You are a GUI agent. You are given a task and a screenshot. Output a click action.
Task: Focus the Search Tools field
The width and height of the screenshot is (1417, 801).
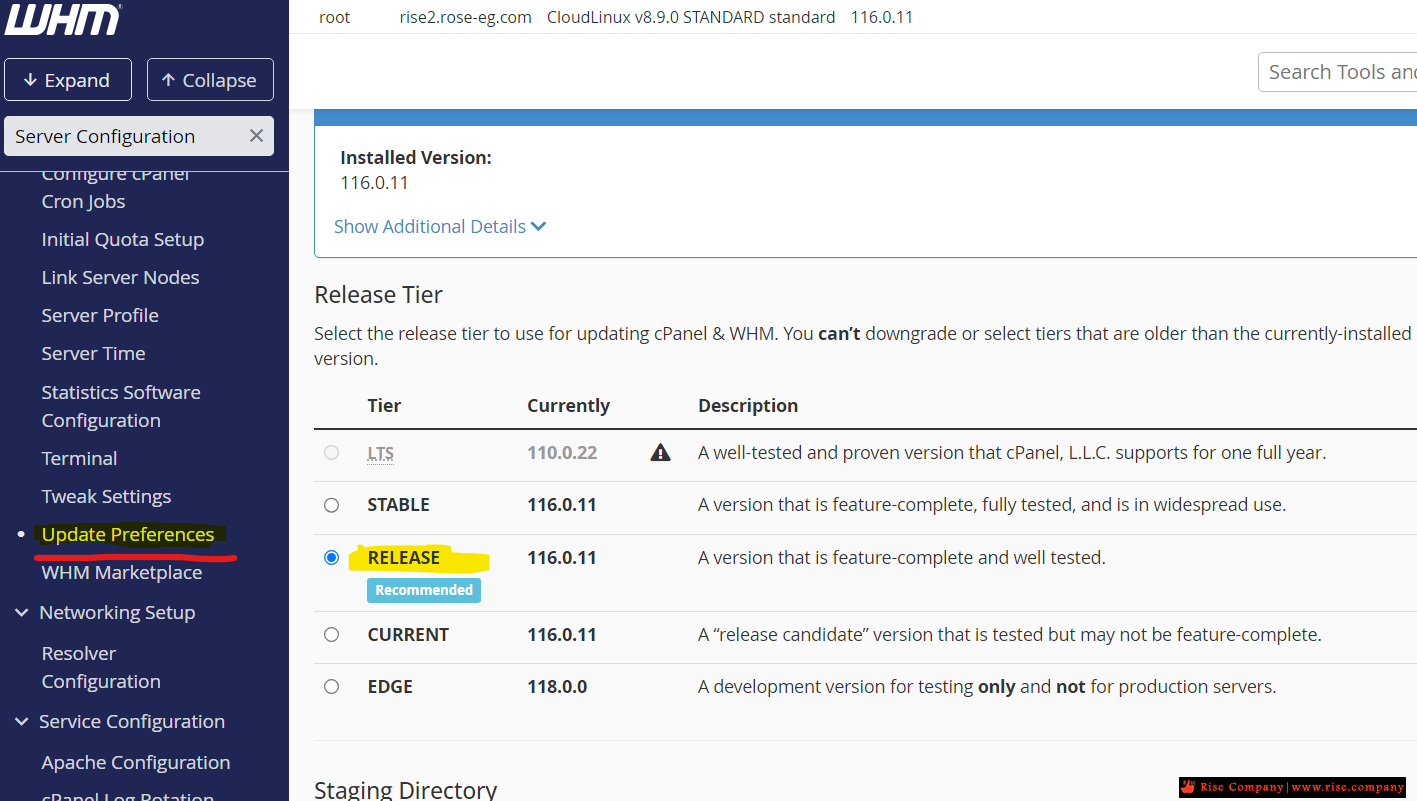[x=1337, y=72]
